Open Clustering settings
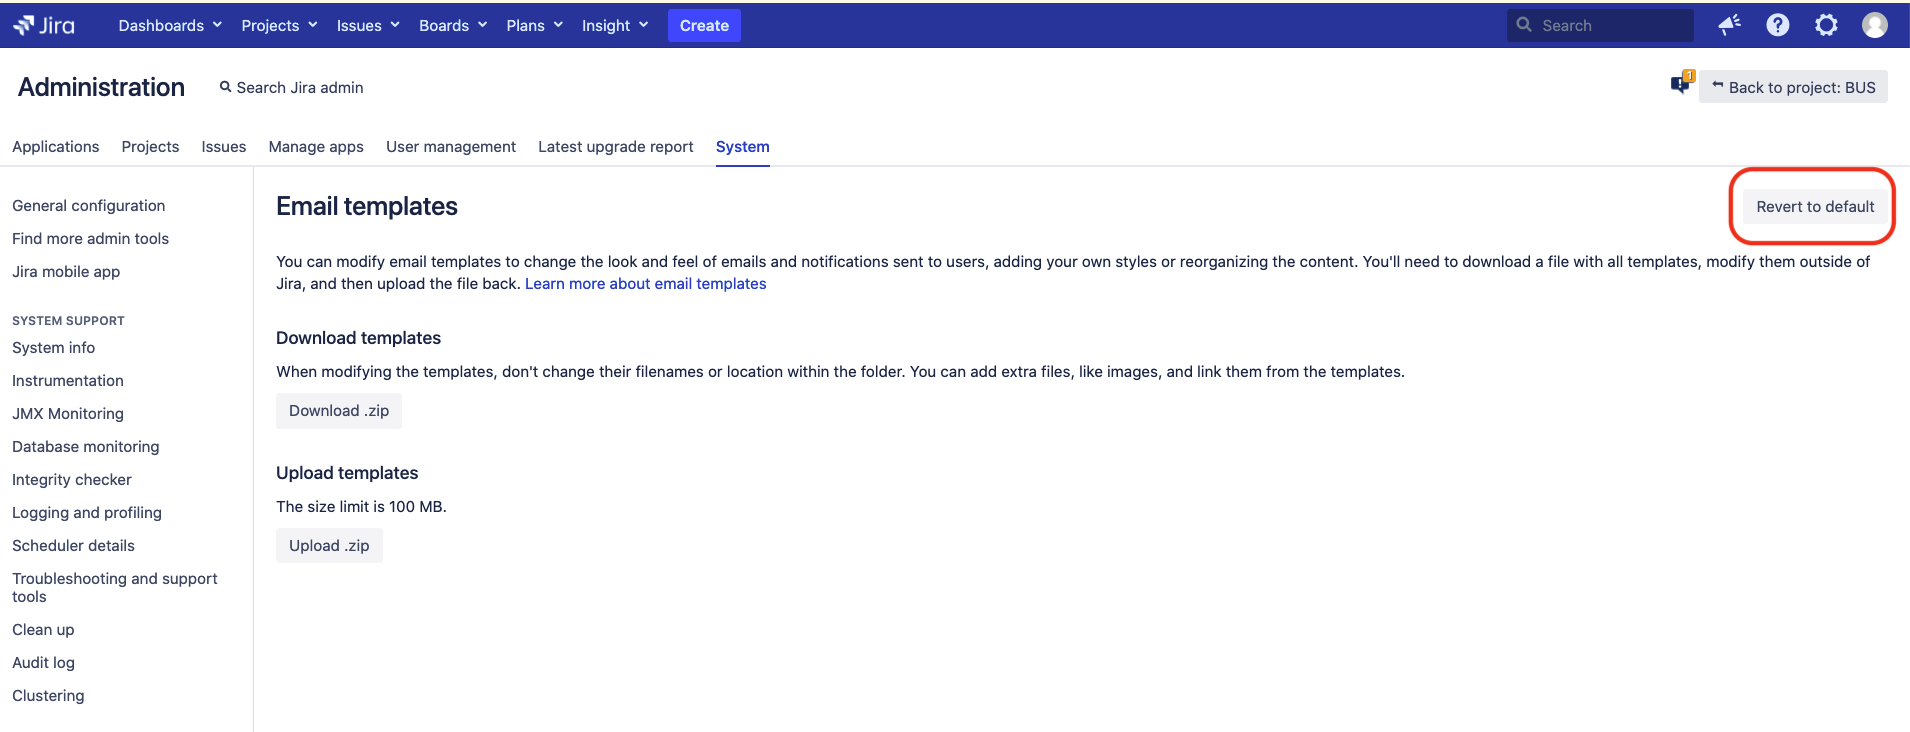Screen dimensions: 1910x732 [x=48, y=695]
